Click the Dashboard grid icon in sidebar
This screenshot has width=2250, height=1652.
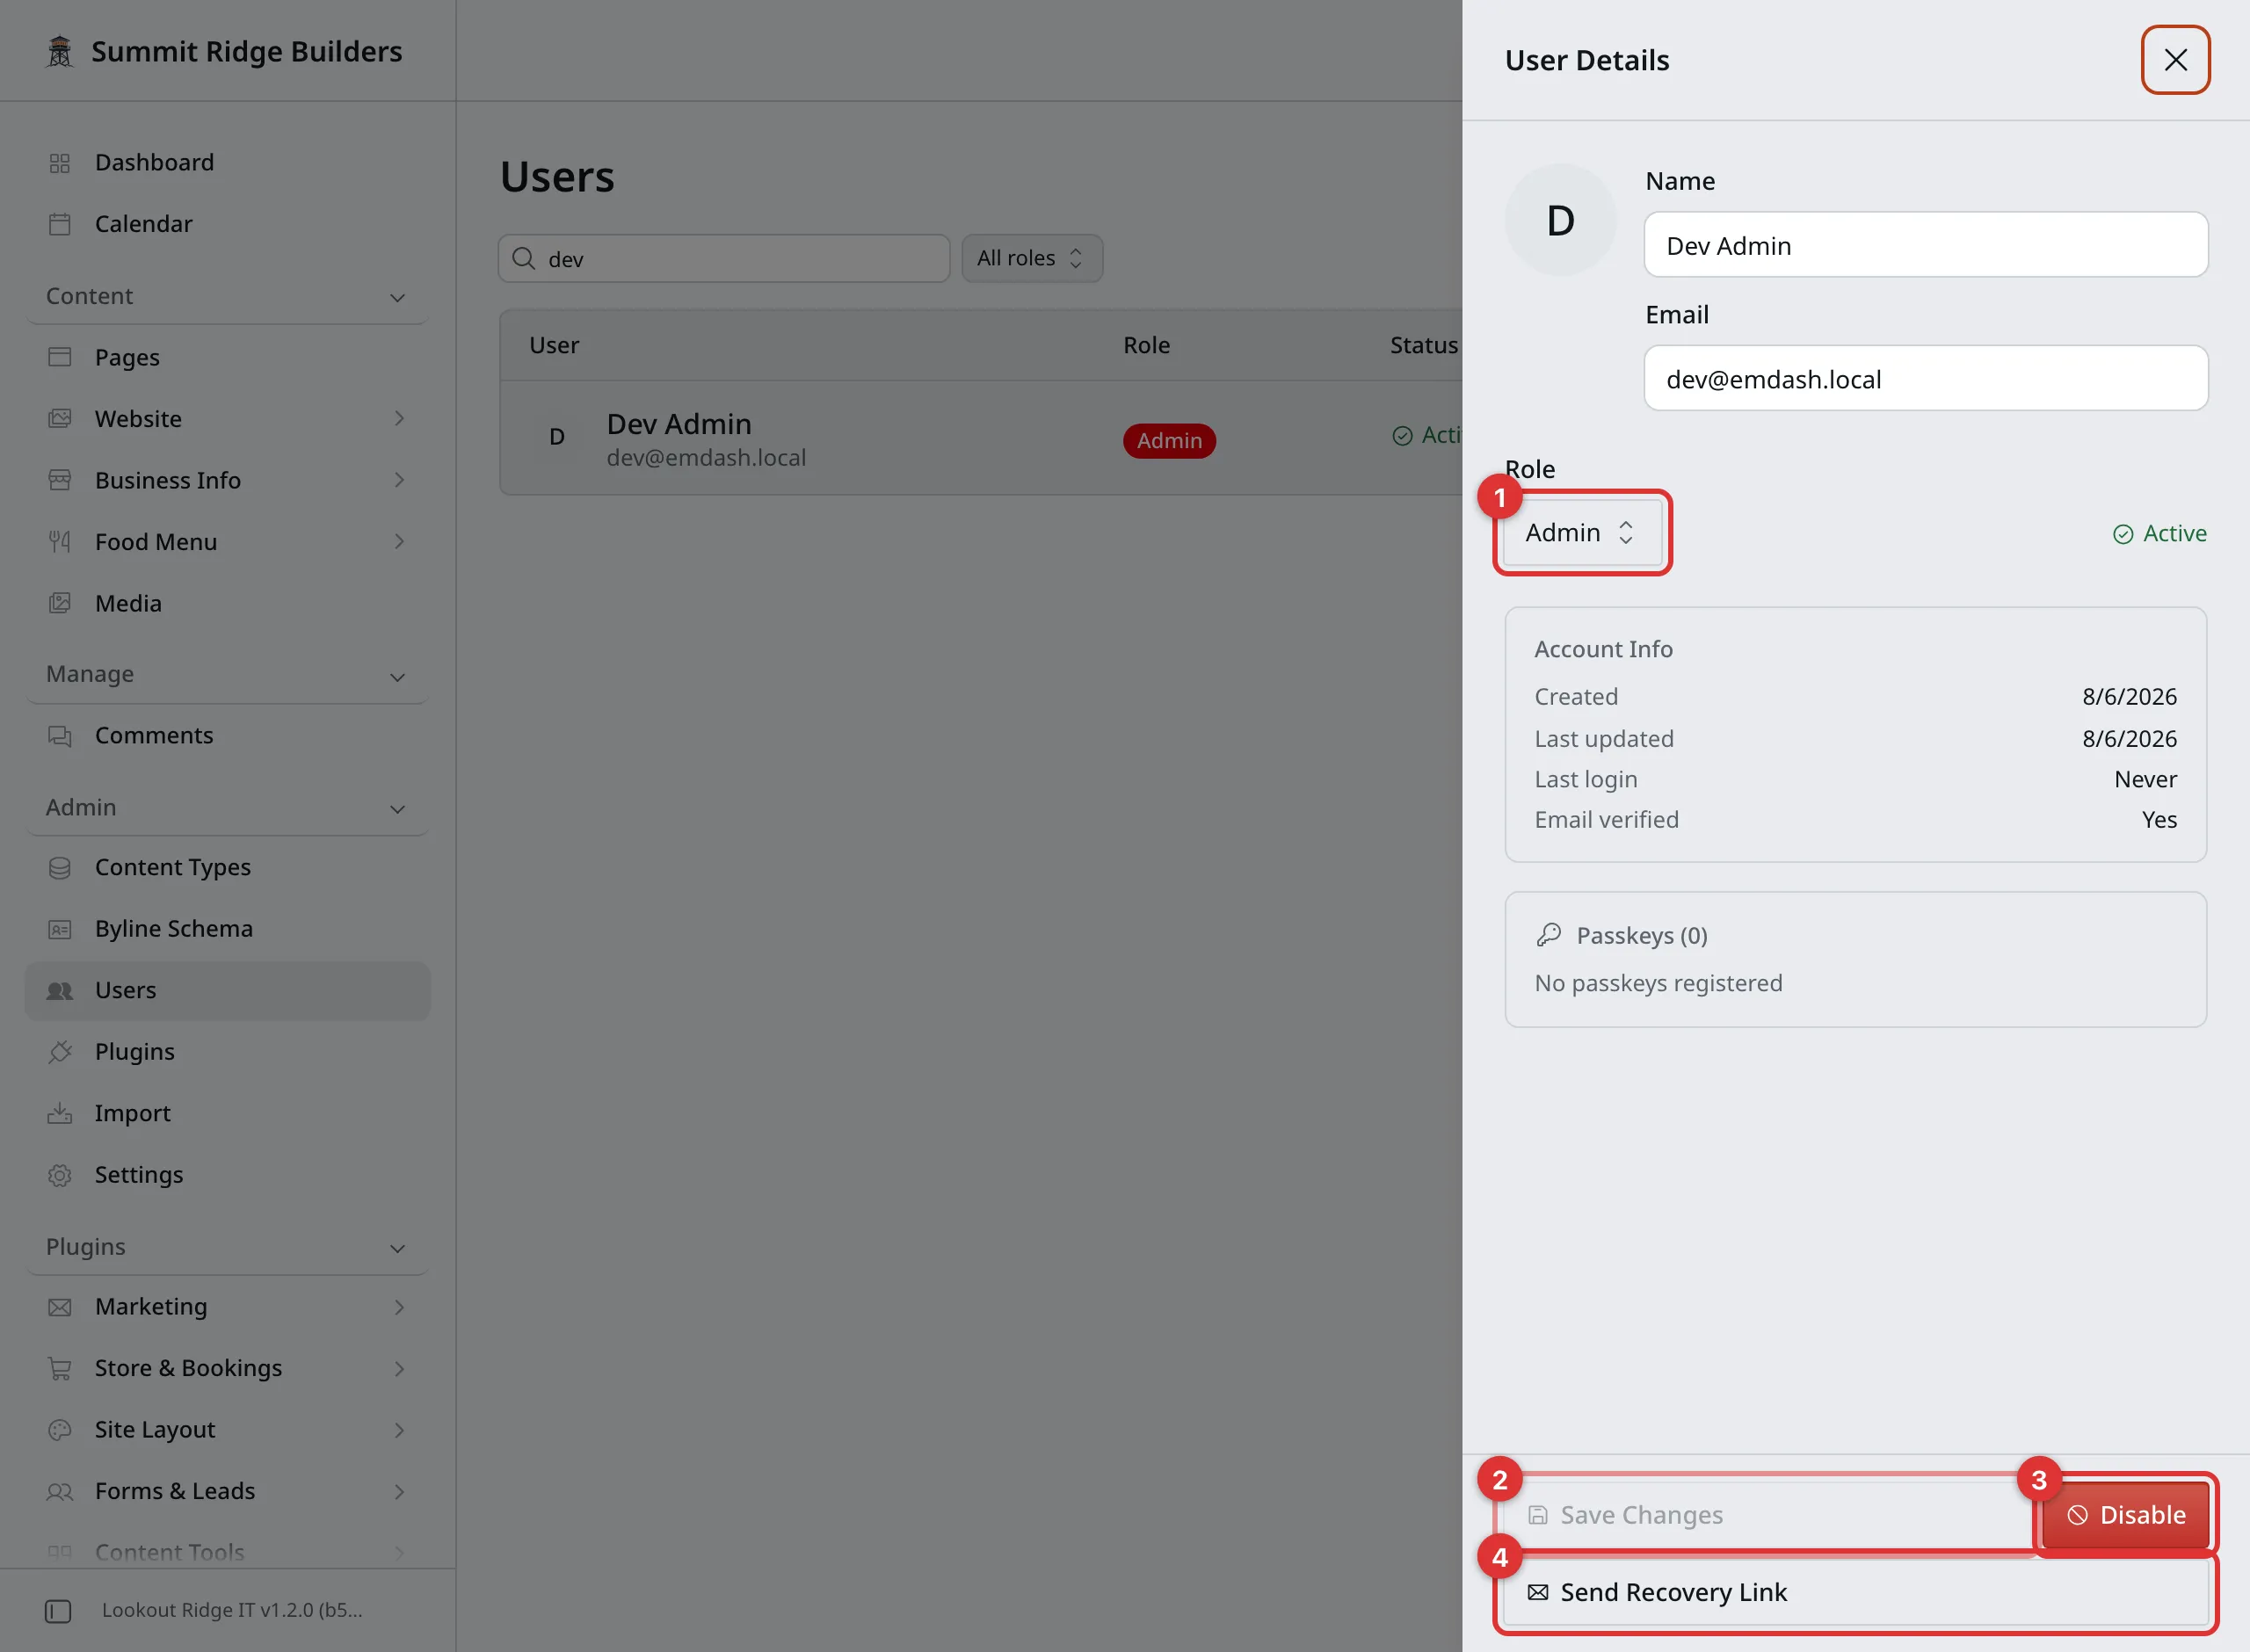coord(60,163)
